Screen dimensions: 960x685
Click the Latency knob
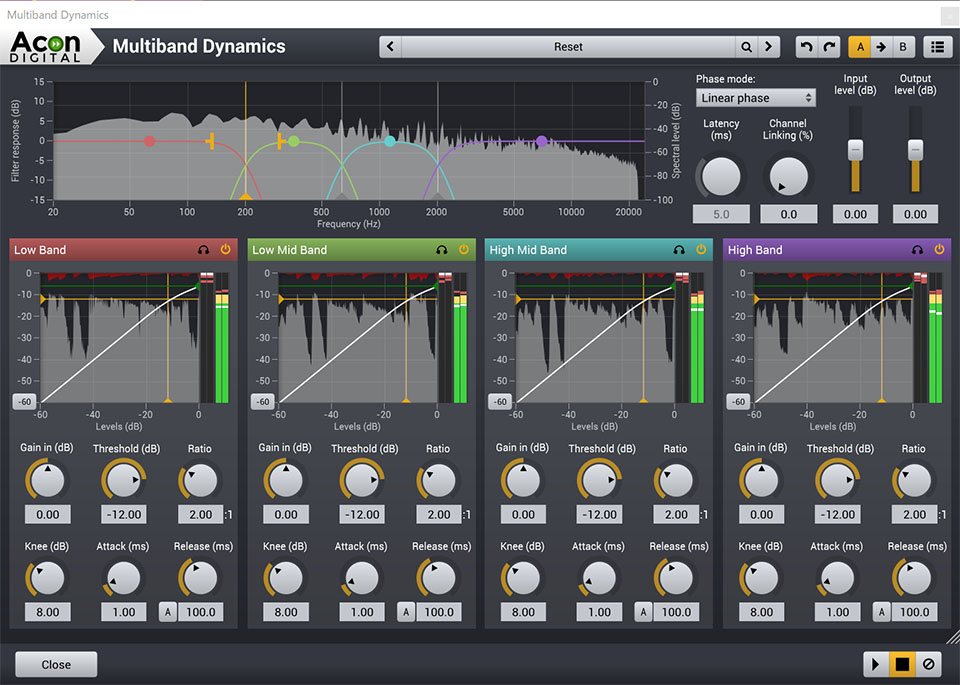(721, 176)
